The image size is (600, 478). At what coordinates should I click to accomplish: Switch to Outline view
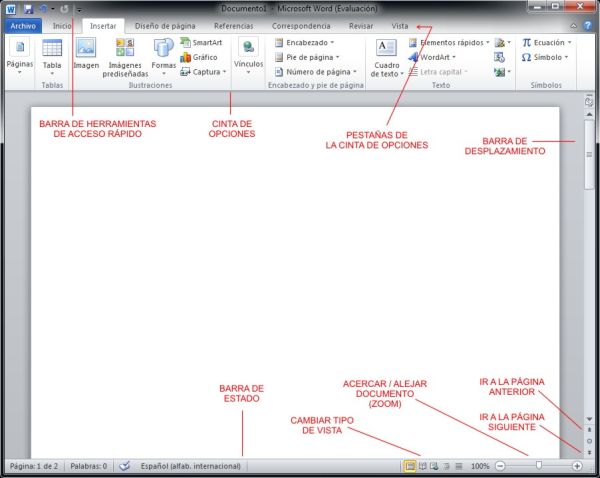[447, 466]
